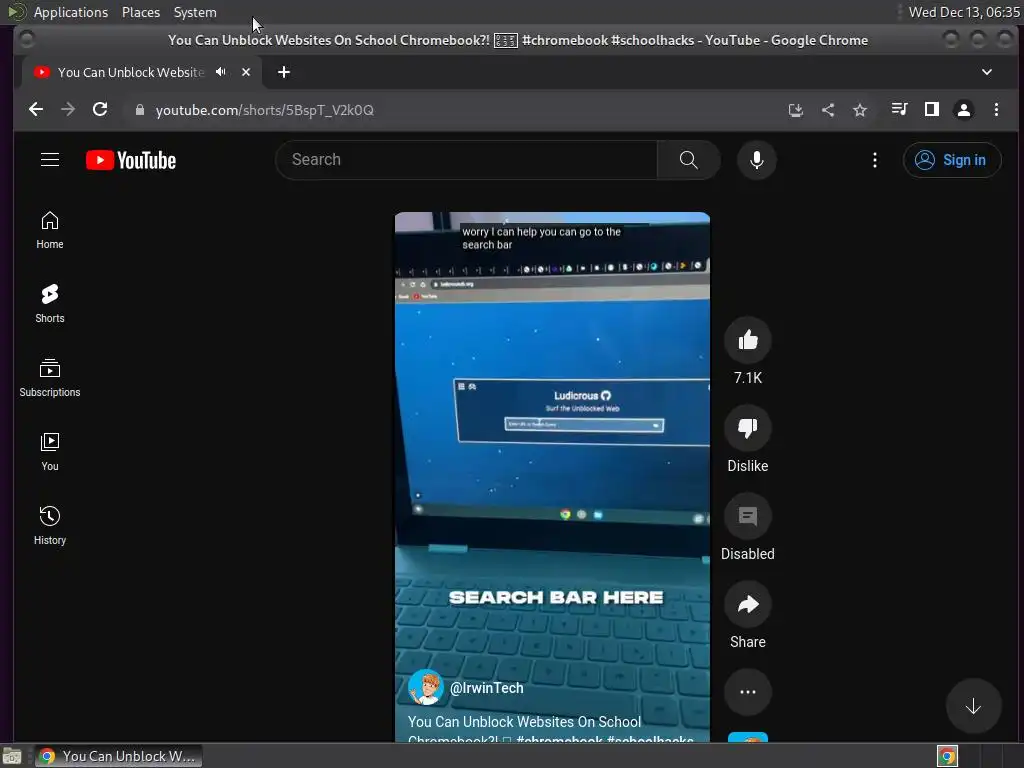Image resolution: width=1024 pixels, height=768 pixels.
Task: Open a new tab
Action: tap(283, 72)
